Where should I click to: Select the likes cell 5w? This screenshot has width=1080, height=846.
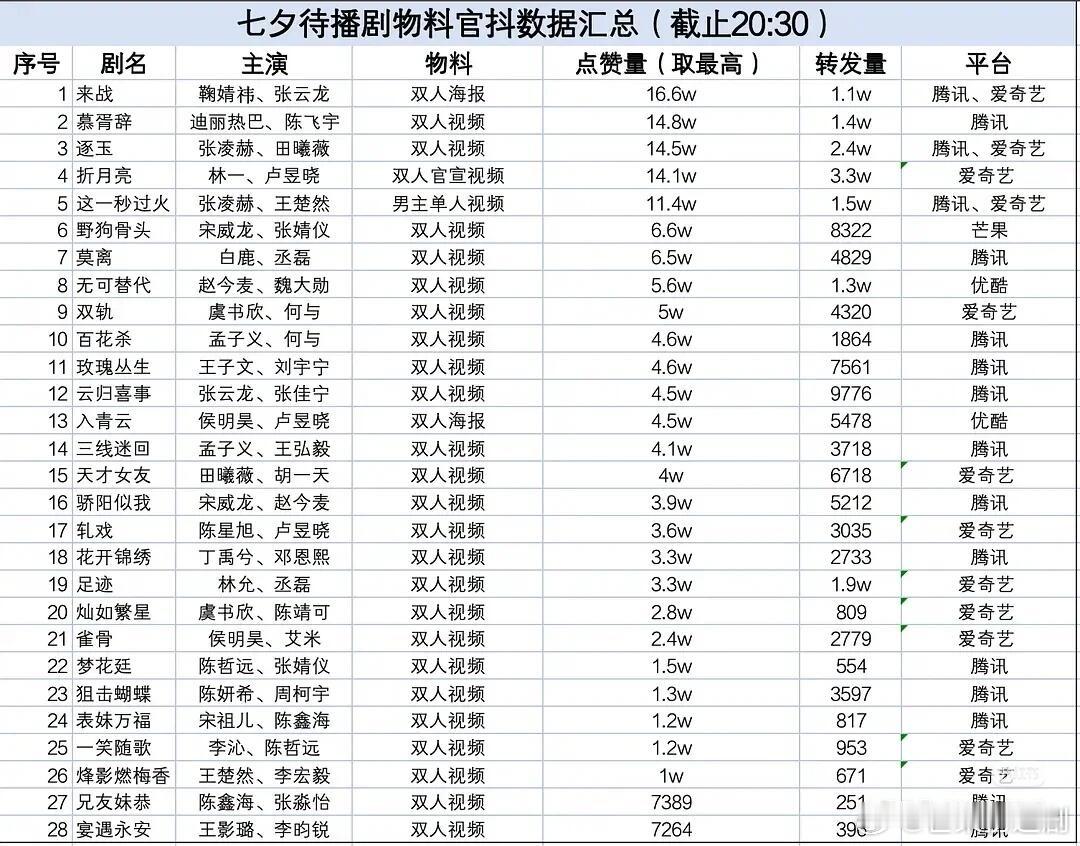click(671, 312)
